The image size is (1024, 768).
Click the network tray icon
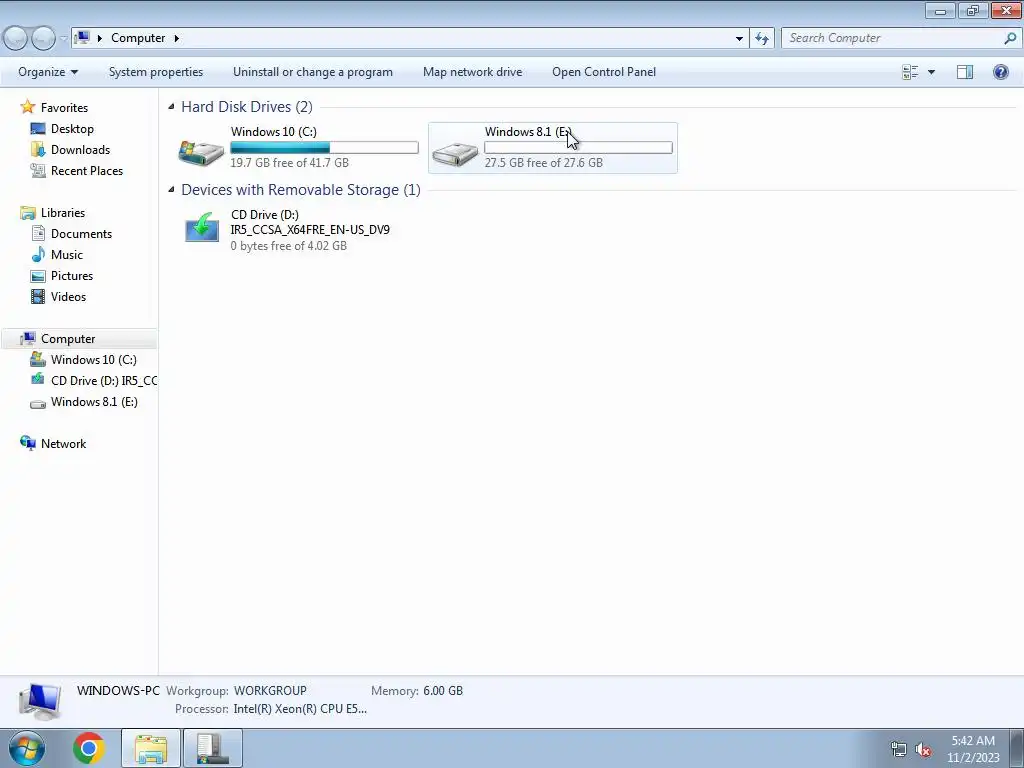[899, 750]
